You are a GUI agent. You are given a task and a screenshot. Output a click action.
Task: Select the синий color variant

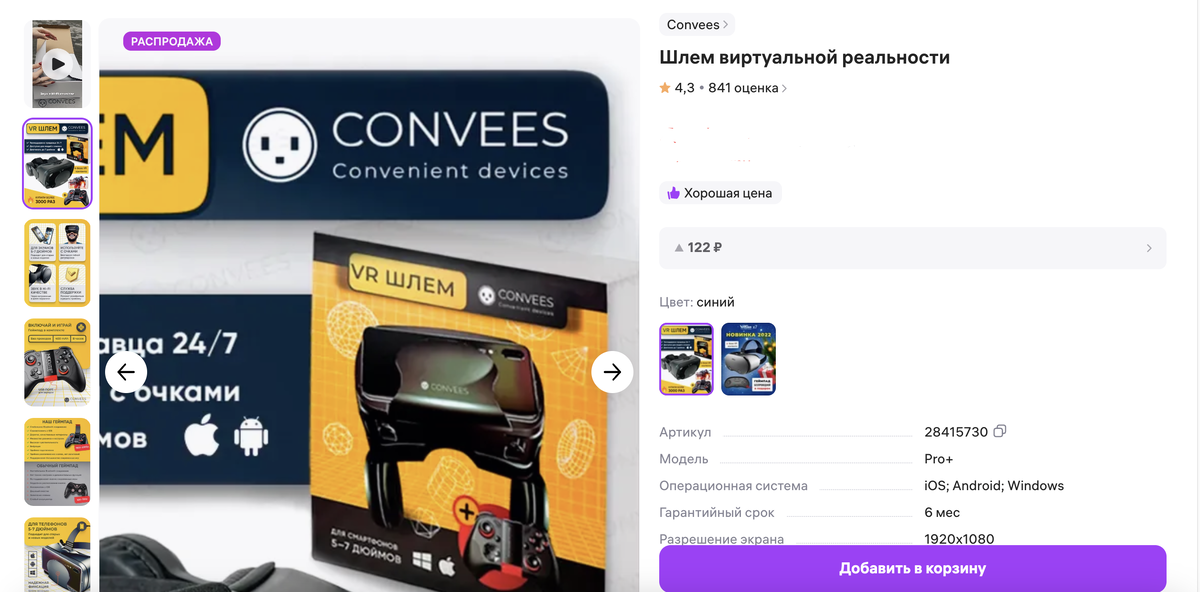[686, 359]
